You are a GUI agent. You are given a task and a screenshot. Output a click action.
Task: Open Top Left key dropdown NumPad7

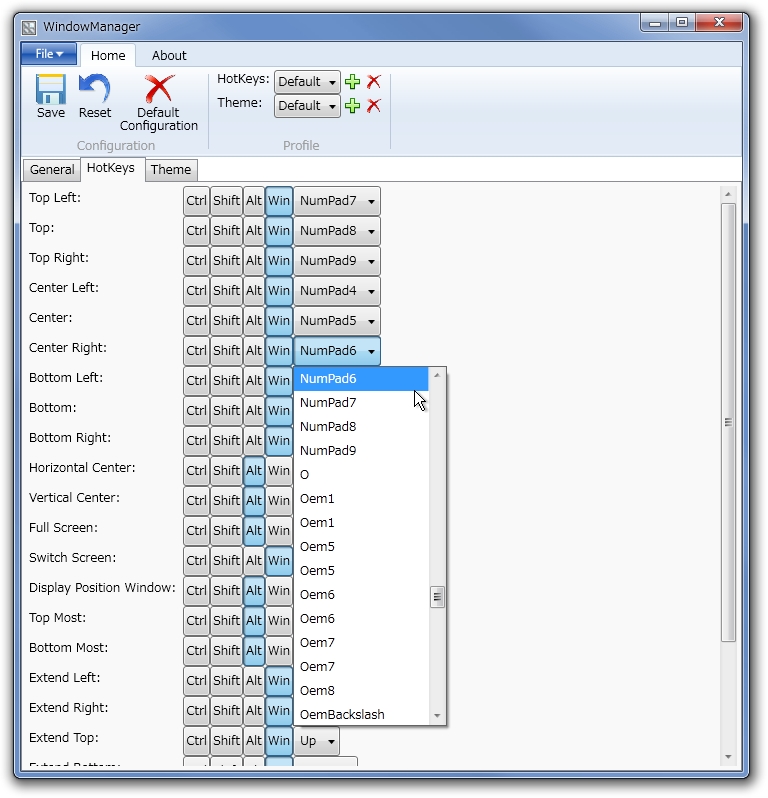[x=337, y=201]
